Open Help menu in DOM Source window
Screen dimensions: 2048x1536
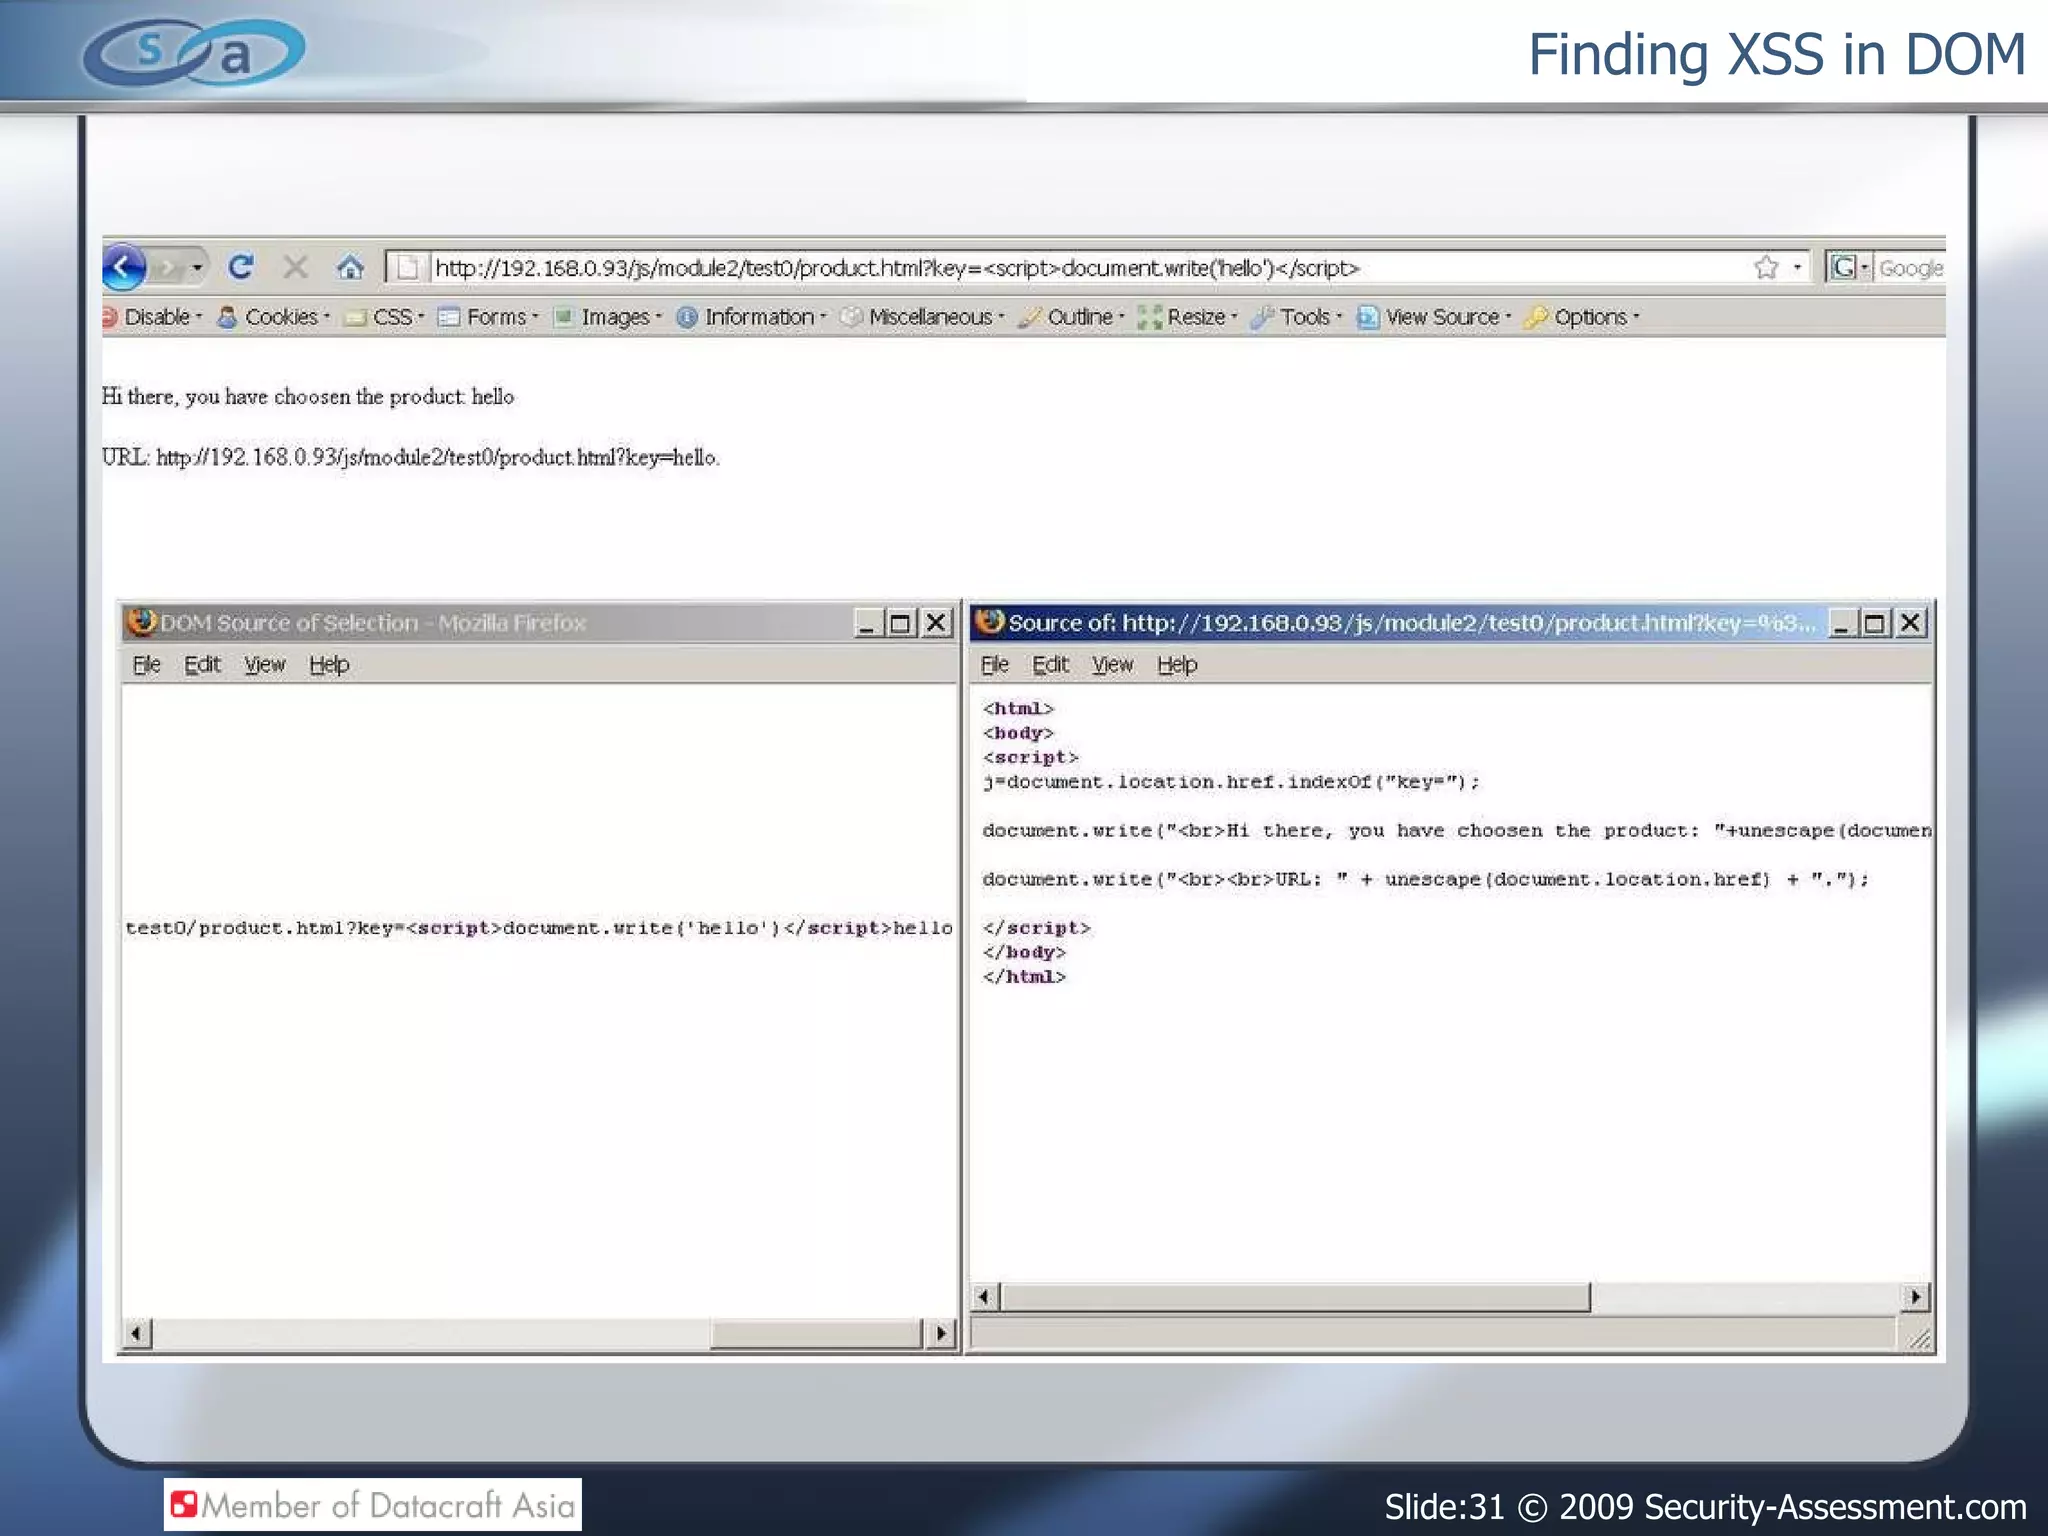click(329, 664)
